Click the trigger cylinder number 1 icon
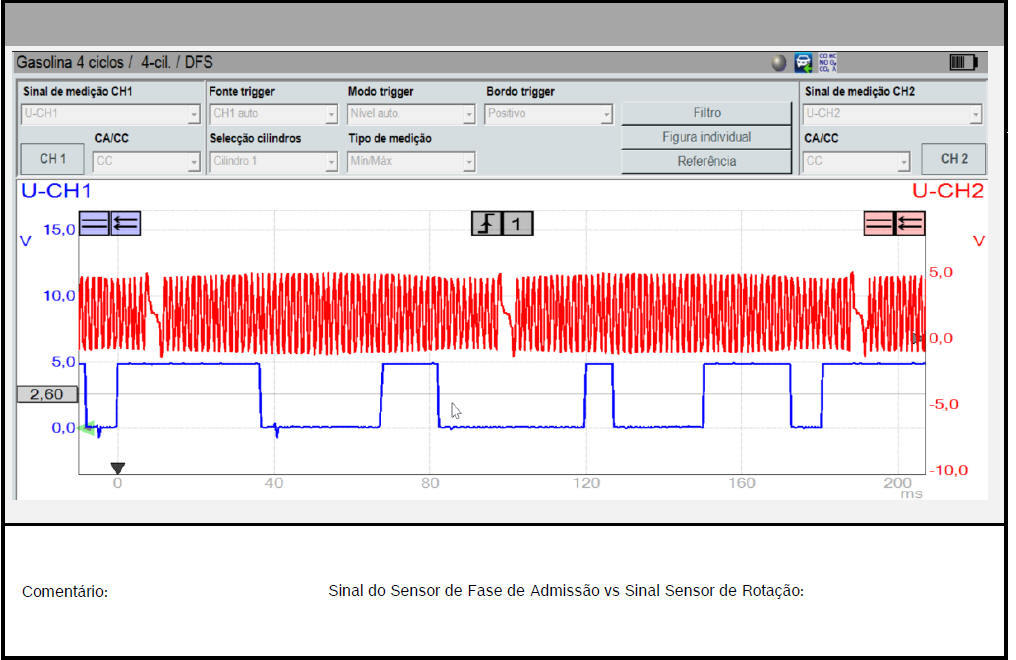 tap(517, 223)
